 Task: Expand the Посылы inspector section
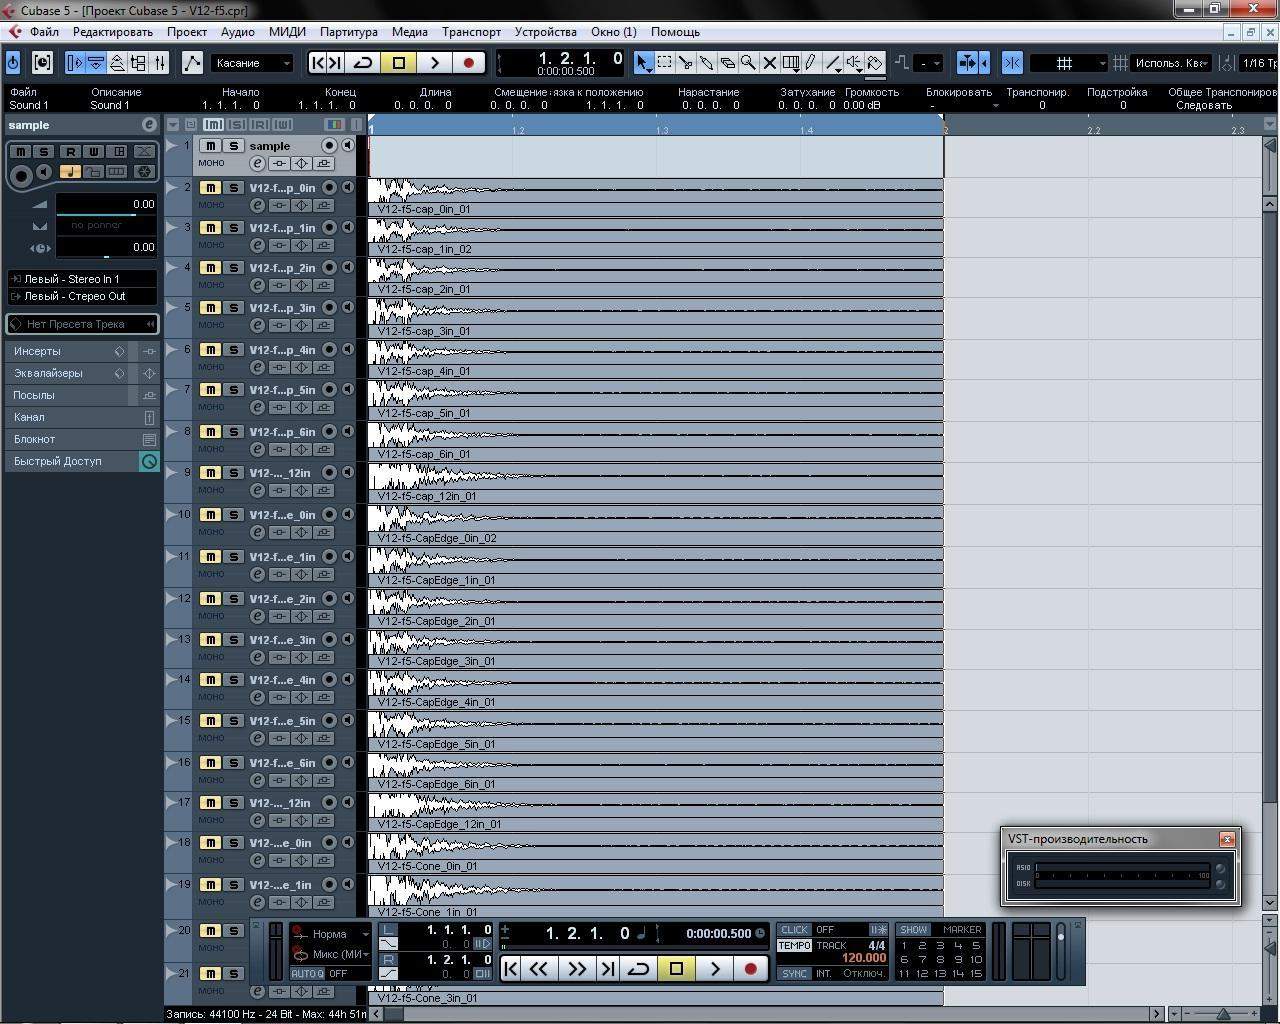[x=82, y=395]
